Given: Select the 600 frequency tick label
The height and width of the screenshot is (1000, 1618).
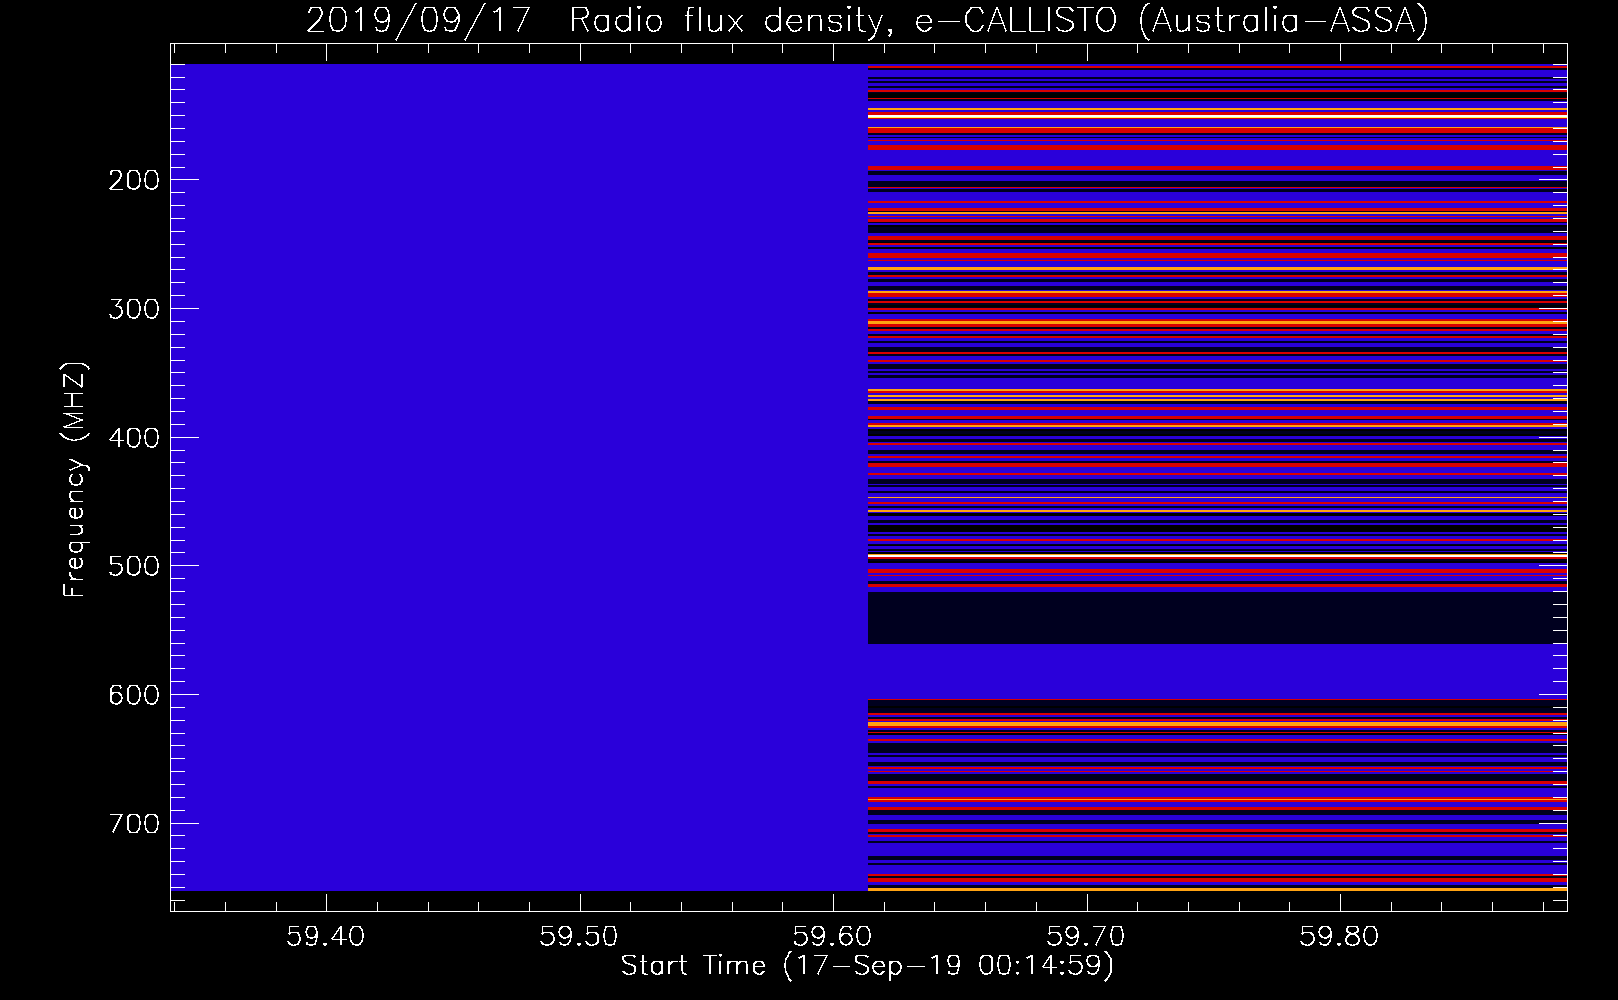Looking at the screenshot, I should (133, 695).
